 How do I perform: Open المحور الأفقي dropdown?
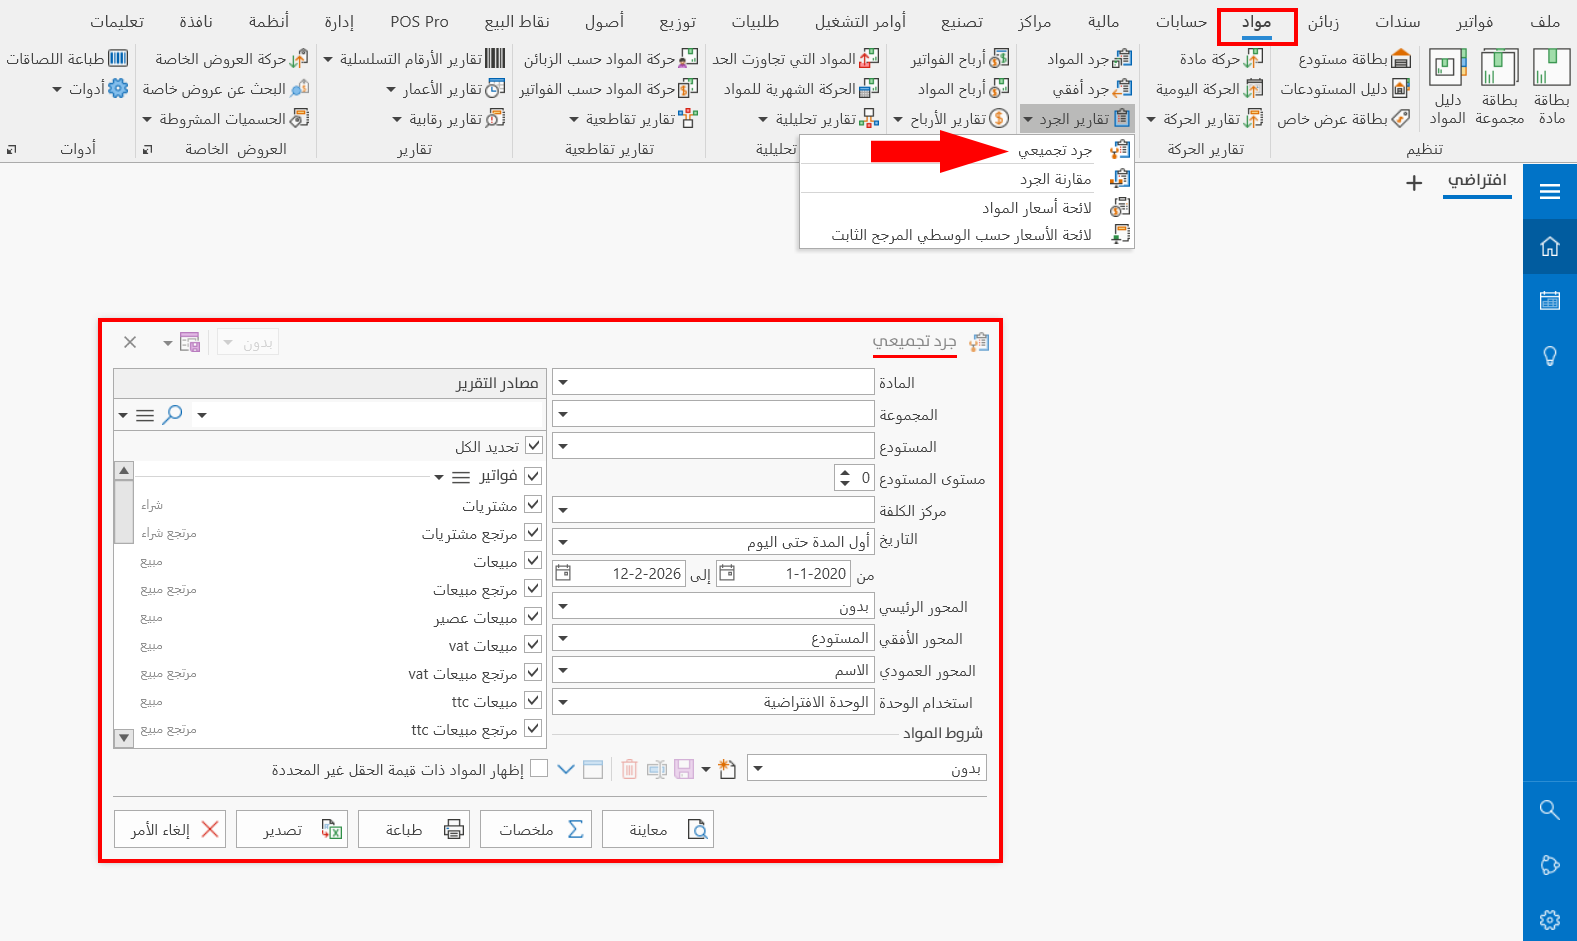[563, 638]
